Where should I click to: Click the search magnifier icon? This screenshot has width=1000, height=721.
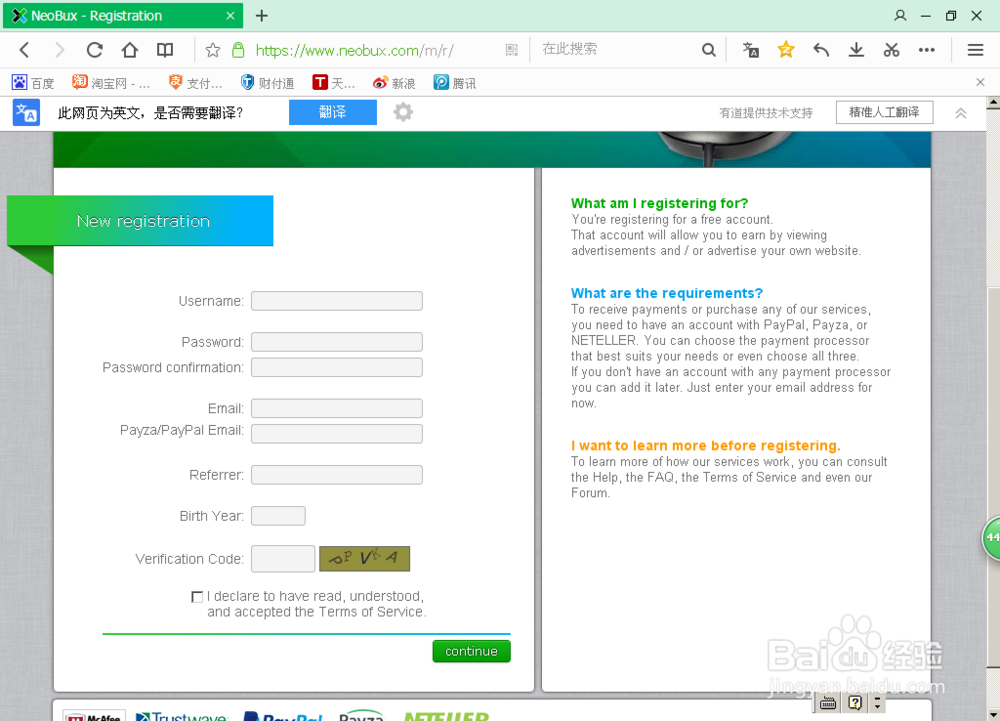click(709, 50)
